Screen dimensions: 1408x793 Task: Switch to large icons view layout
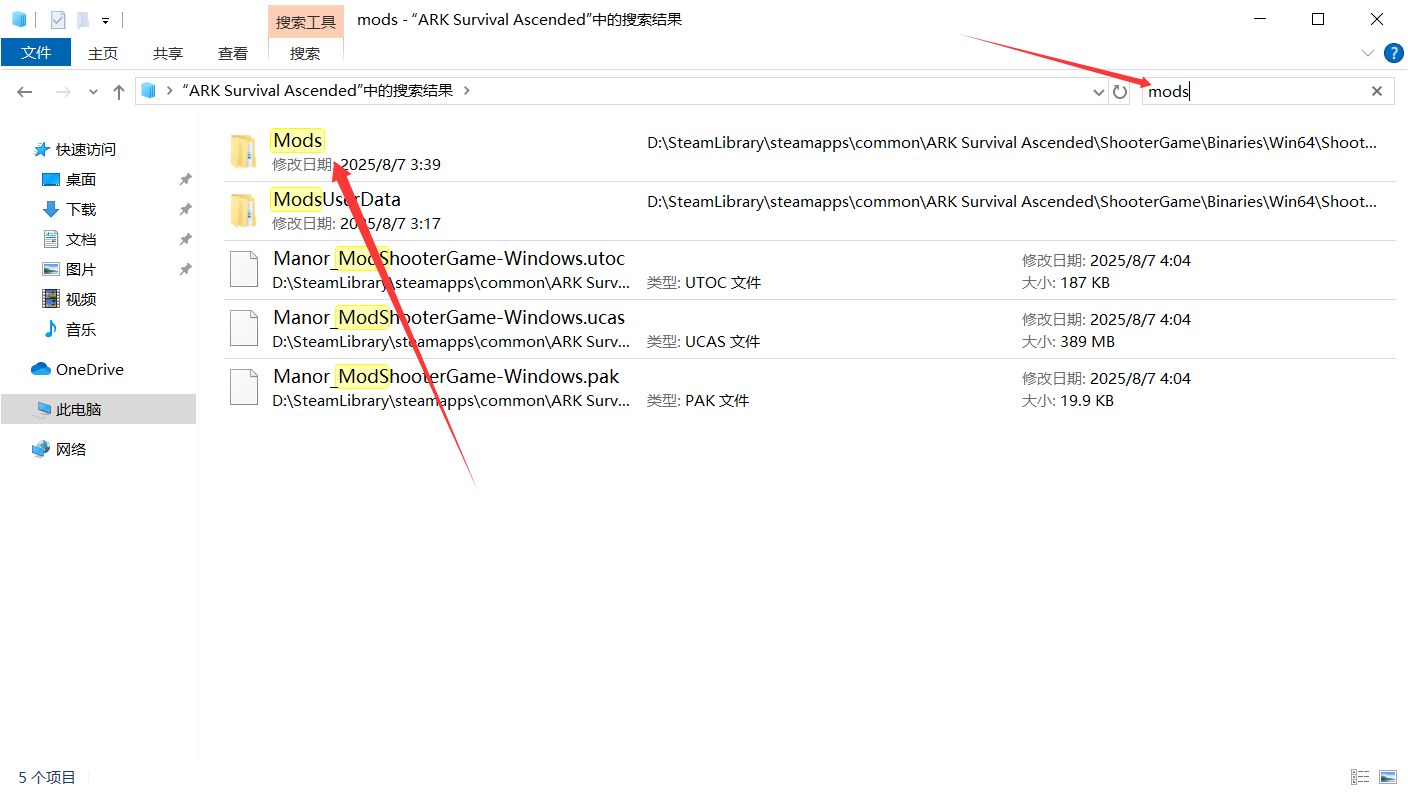pyautogui.click(x=1387, y=777)
